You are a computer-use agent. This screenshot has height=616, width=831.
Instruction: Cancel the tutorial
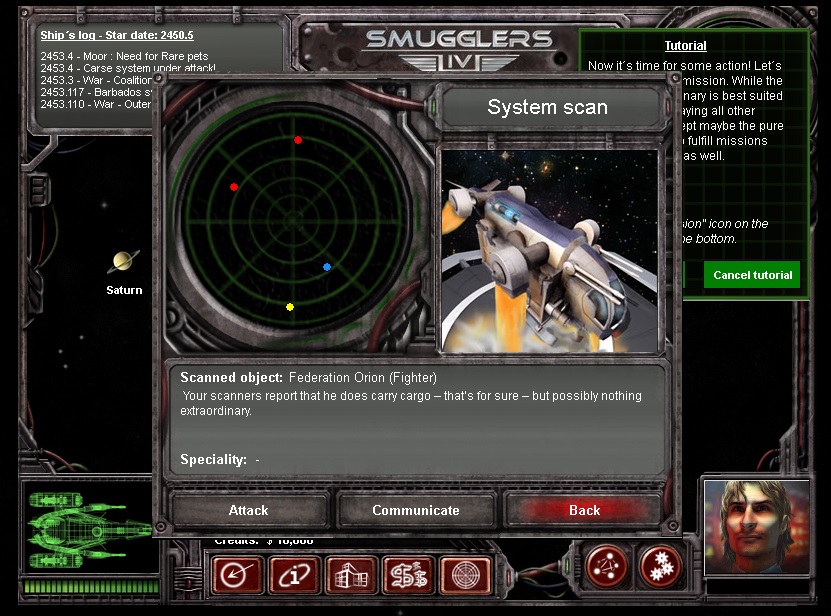[752, 275]
